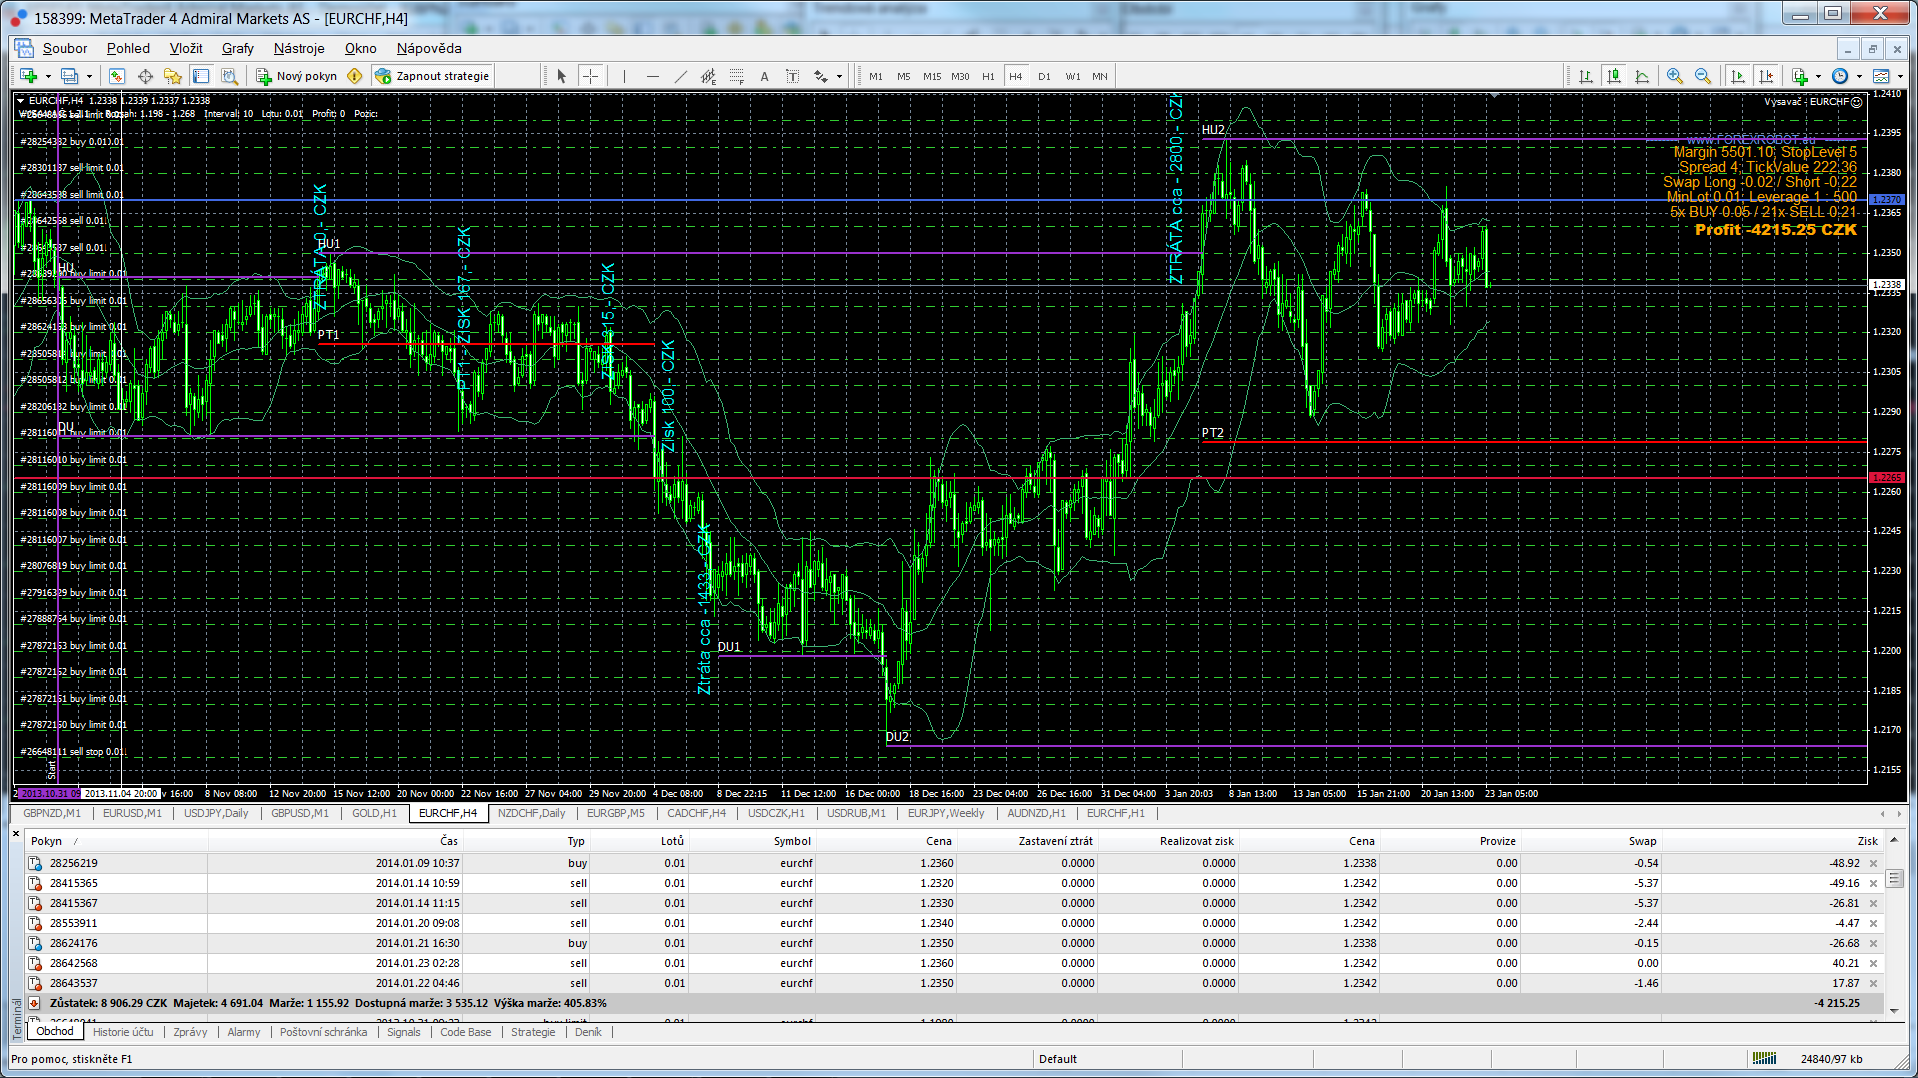Image resolution: width=1918 pixels, height=1078 pixels.
Task: Click the Nový pokyn button
Action: tap(296, 76)
